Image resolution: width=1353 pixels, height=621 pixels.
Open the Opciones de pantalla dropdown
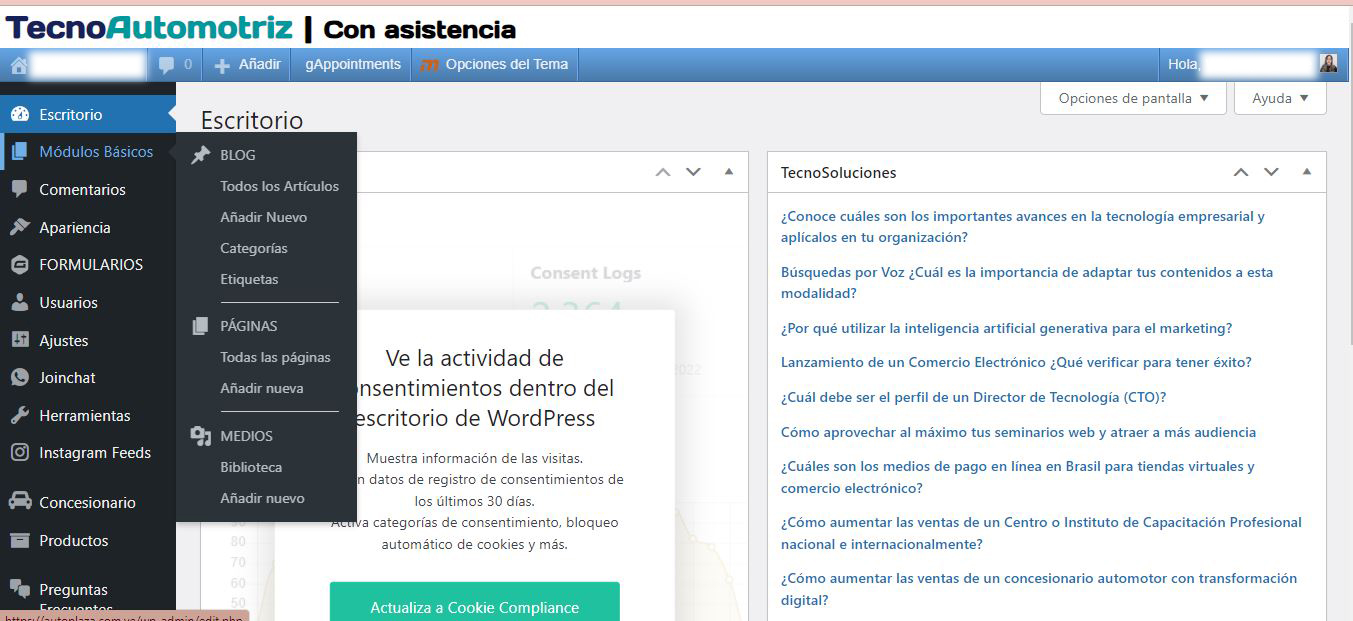pos(1133,98)
